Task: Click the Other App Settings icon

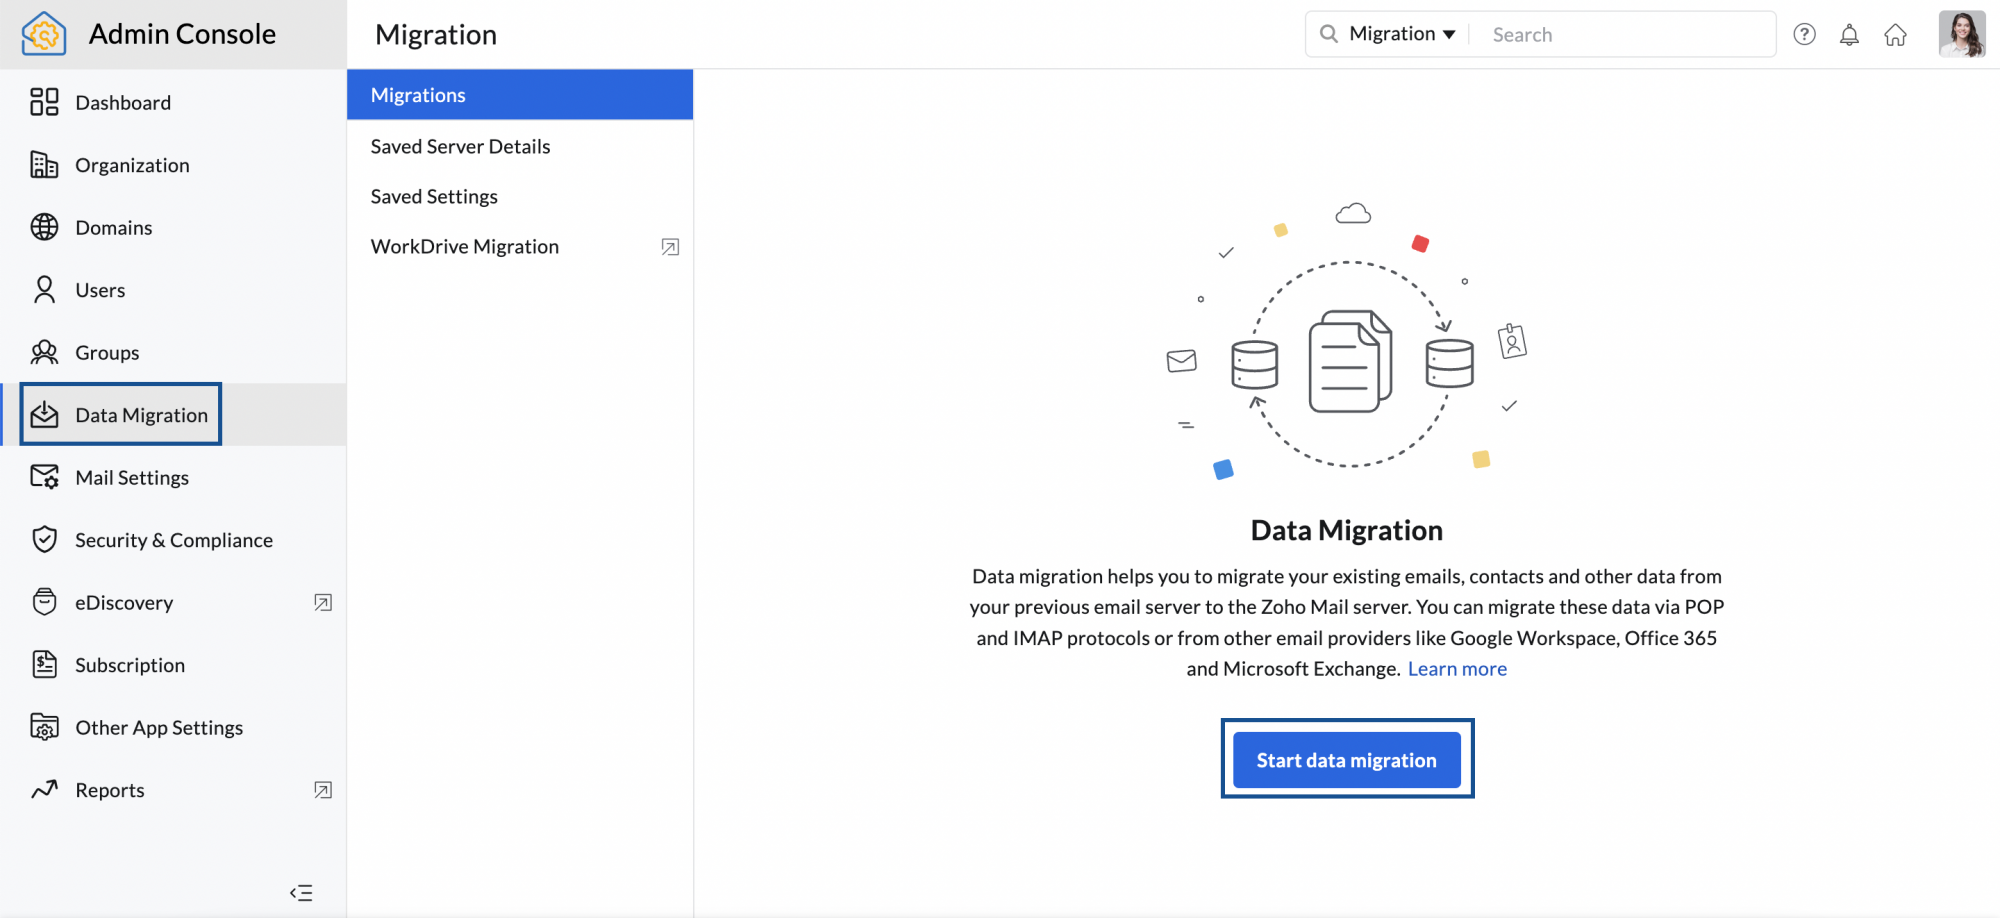Action: [x=44, y=727]
